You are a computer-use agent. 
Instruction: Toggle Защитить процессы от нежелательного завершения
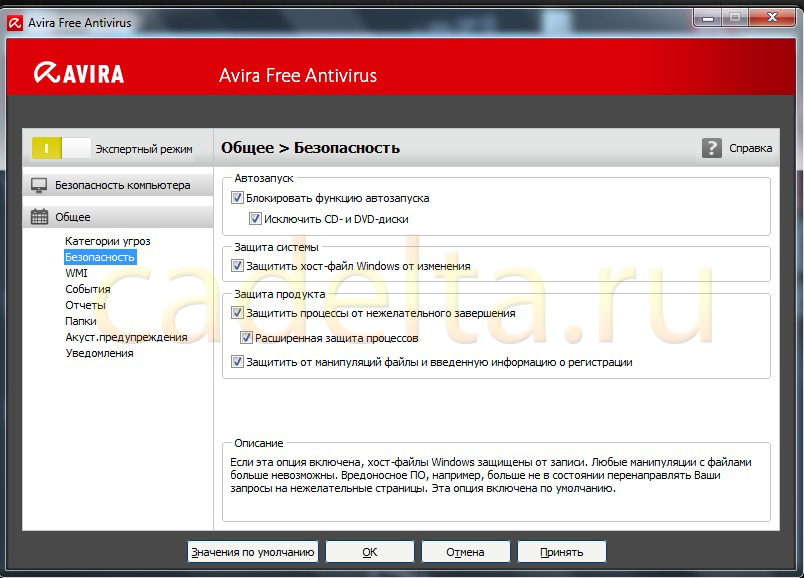pos(237,313)
